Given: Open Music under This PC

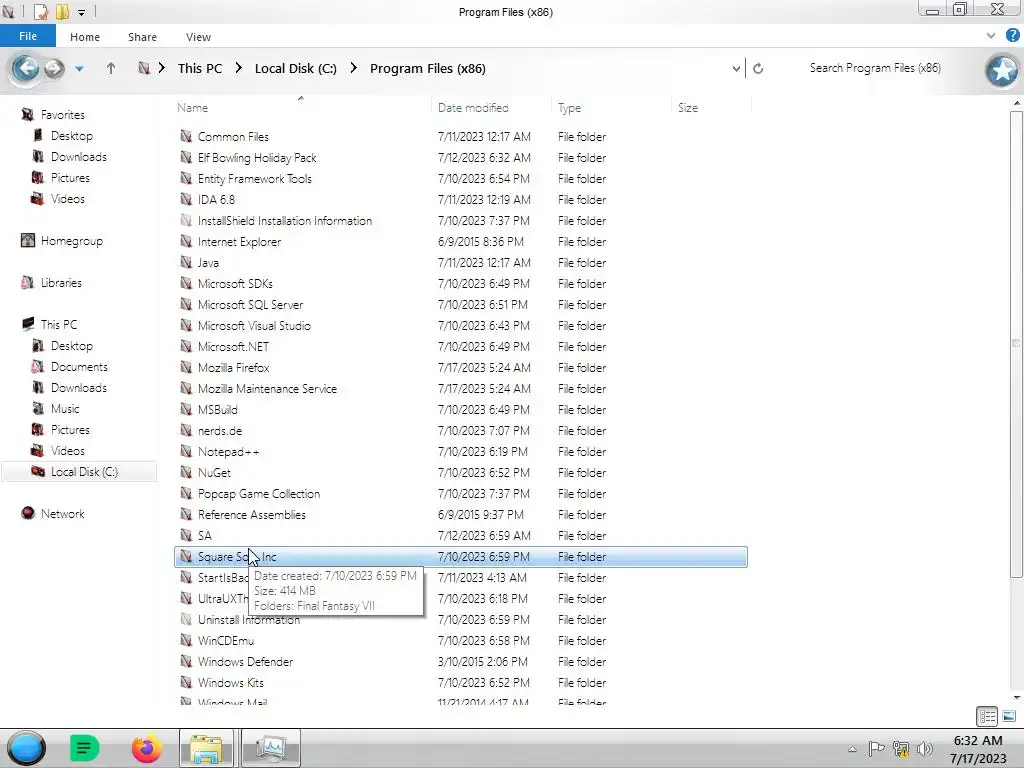Looking at the screenshot, I should pyautogui.click(x=65, y=409).
